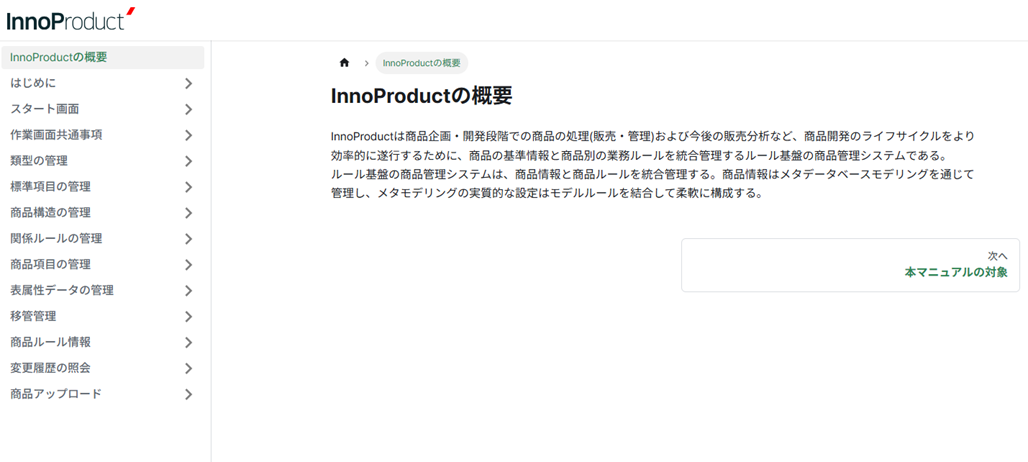Expand the 表属性データの管理 chevron
Viewport: 1028px width, 462px height.
[188, 291]
